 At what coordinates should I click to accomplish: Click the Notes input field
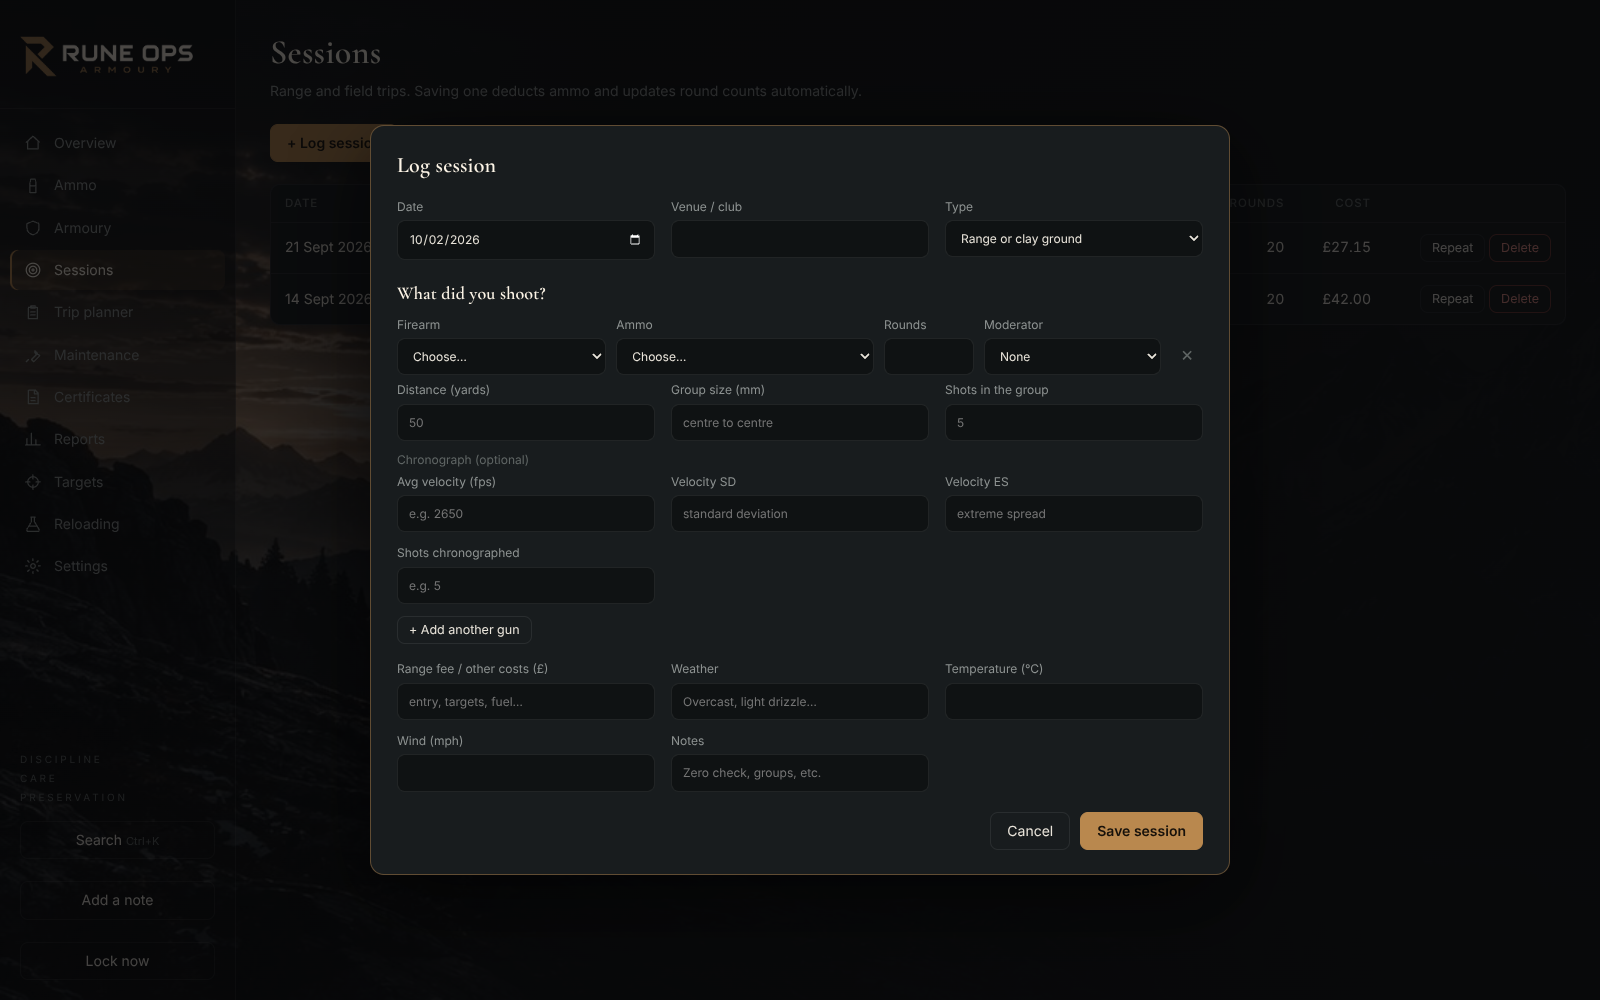coord(800,773)
